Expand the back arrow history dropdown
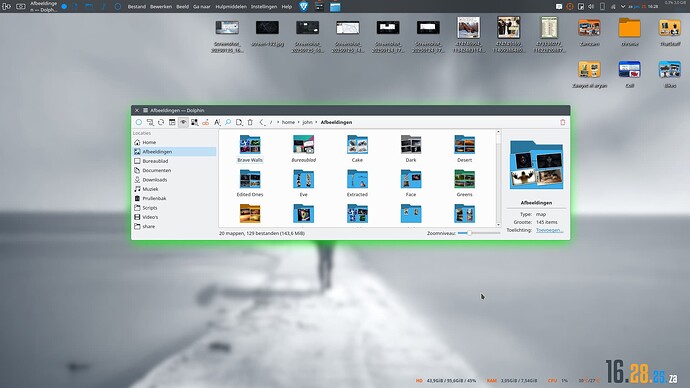The width and height of the screenshot is (690, 388). coord(262,122)
